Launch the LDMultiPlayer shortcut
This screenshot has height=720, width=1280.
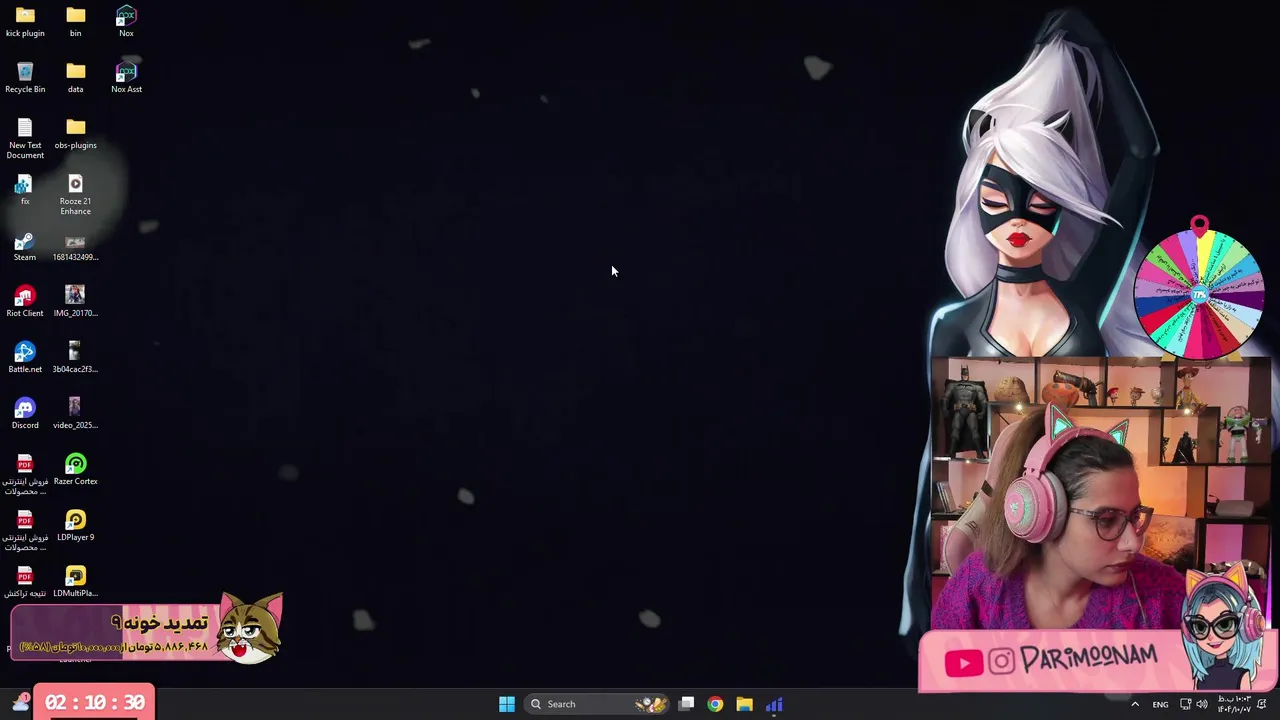click(x=75, y=582)
